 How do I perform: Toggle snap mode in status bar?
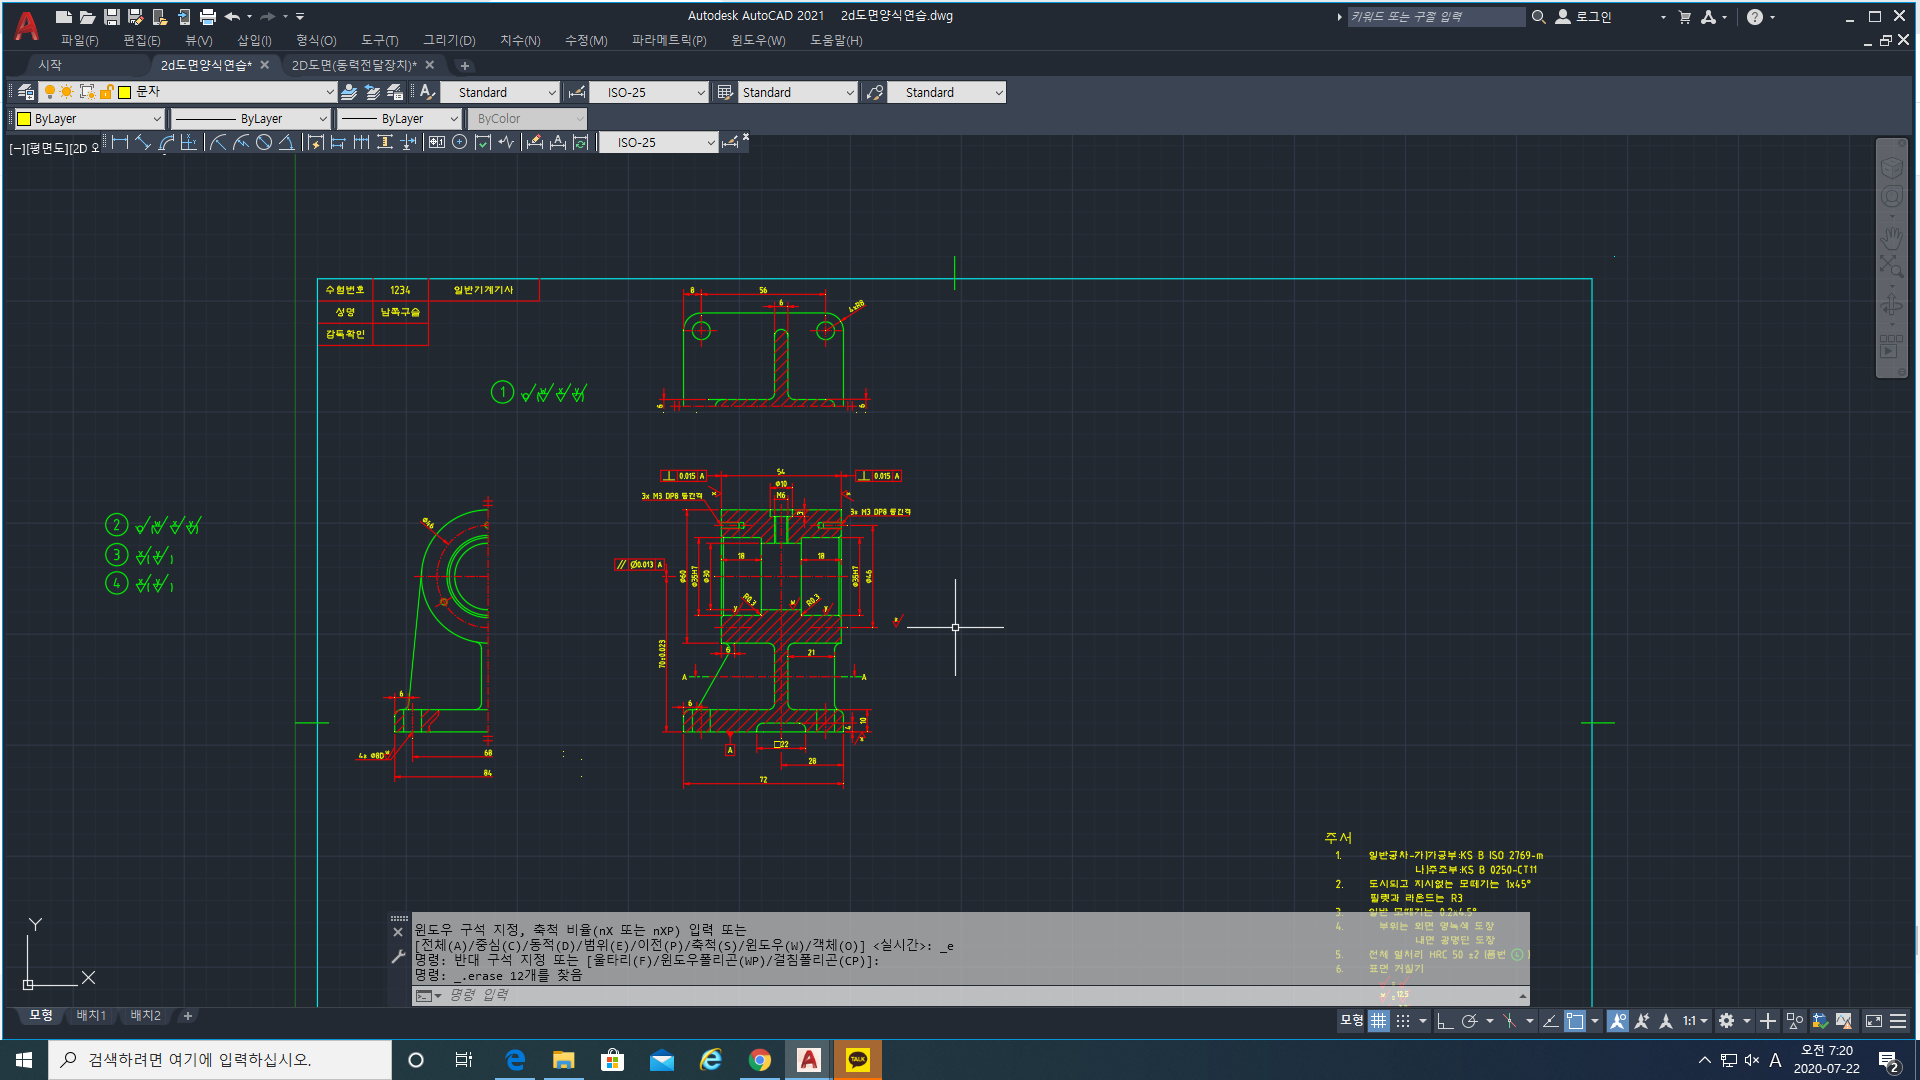[1403, 1021]
